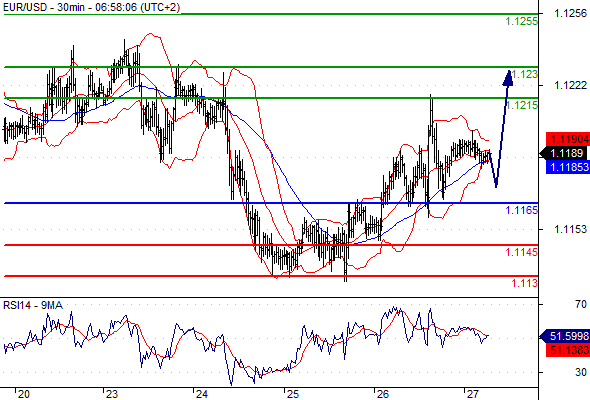590x400 pixels.
Task: Select the RSI average tag 51.1383
Action: [x=568, y=350]
